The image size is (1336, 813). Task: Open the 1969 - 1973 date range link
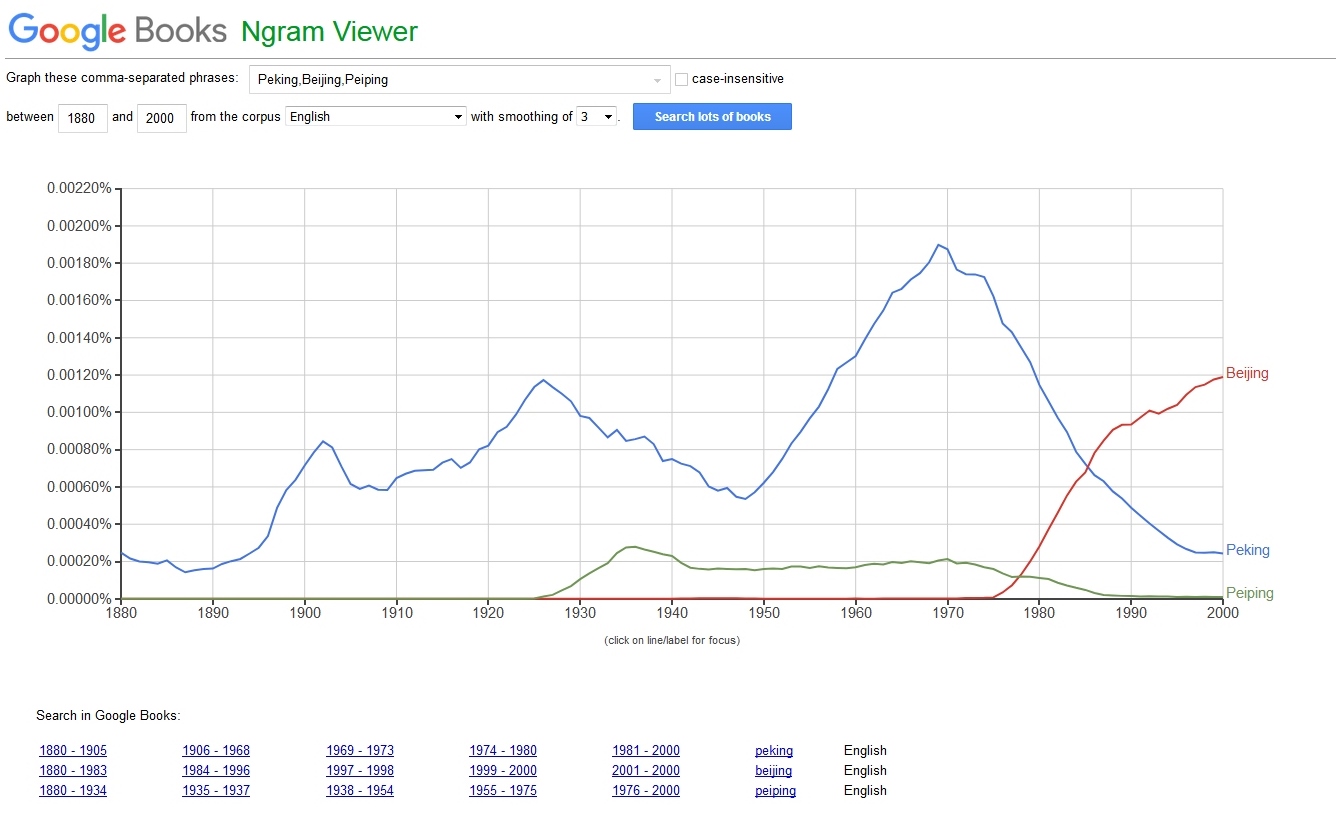pos(360,751)
